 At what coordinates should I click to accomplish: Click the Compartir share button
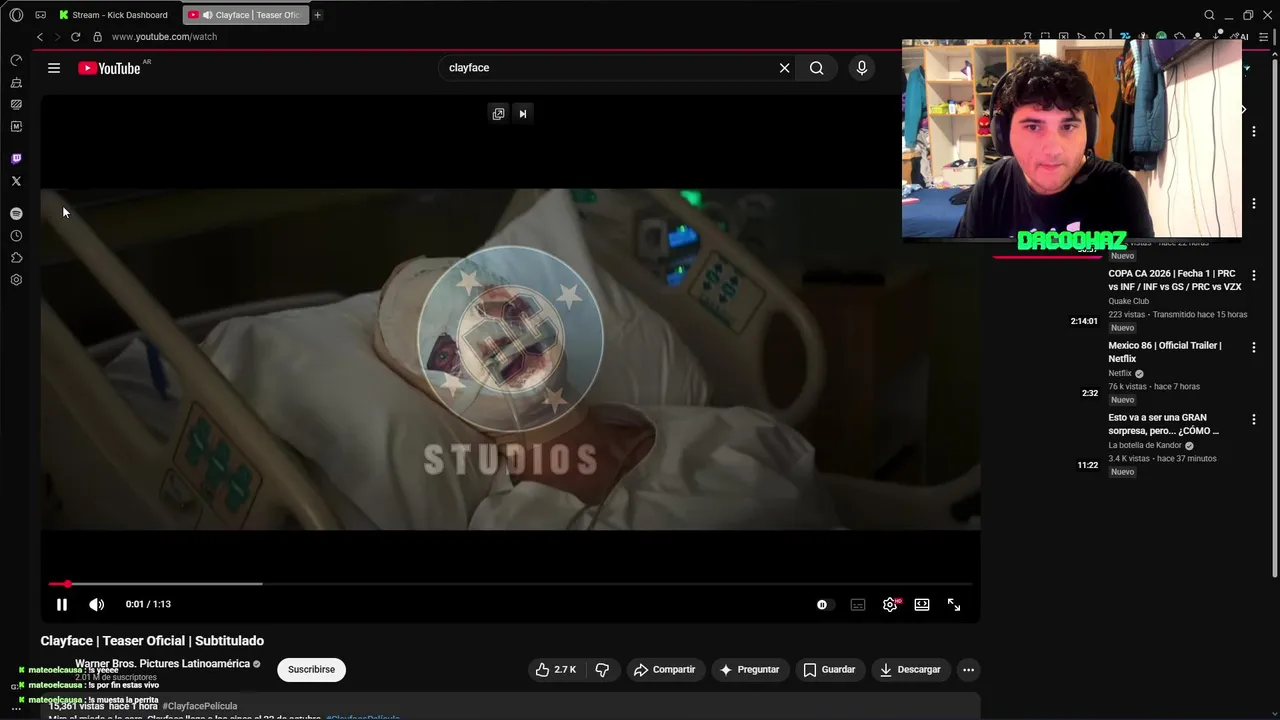tap(665, 669)
